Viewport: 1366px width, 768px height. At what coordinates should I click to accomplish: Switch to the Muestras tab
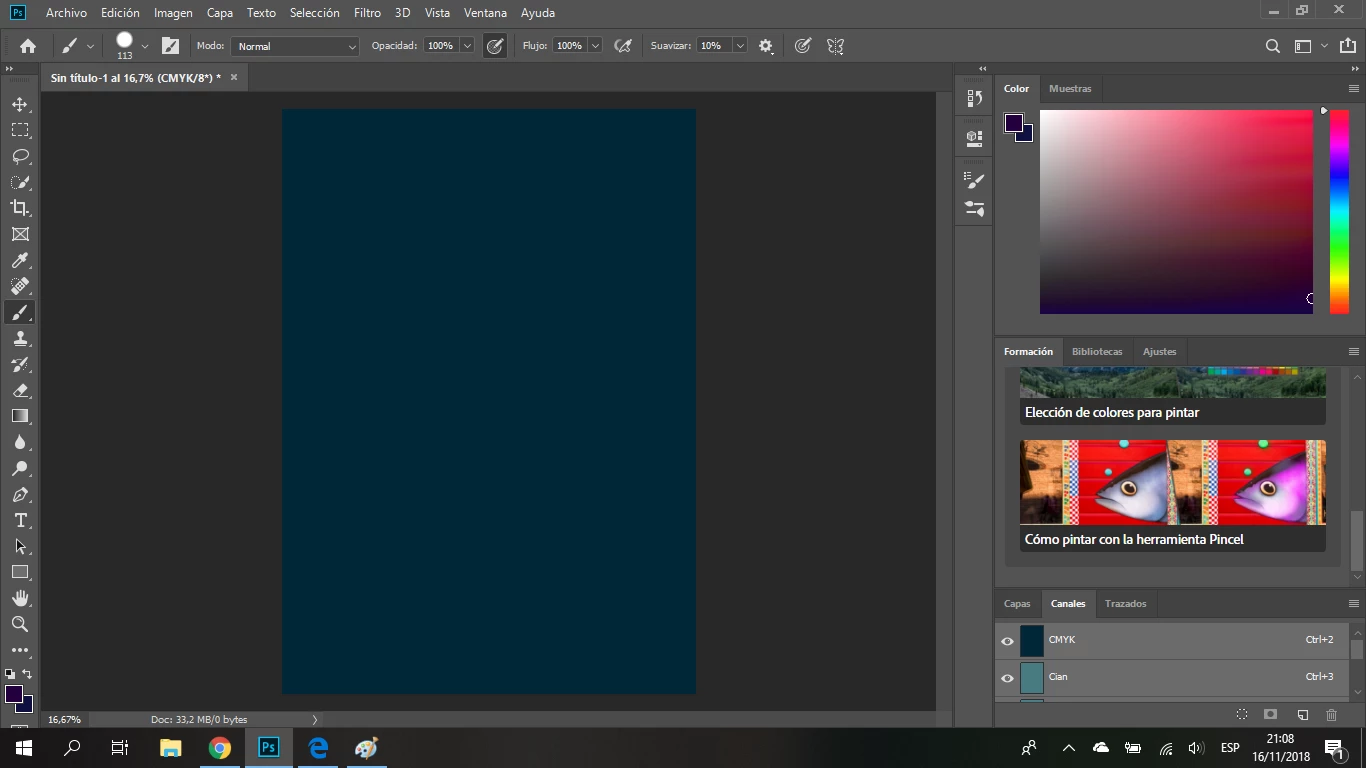click(x=1070, y=89)
